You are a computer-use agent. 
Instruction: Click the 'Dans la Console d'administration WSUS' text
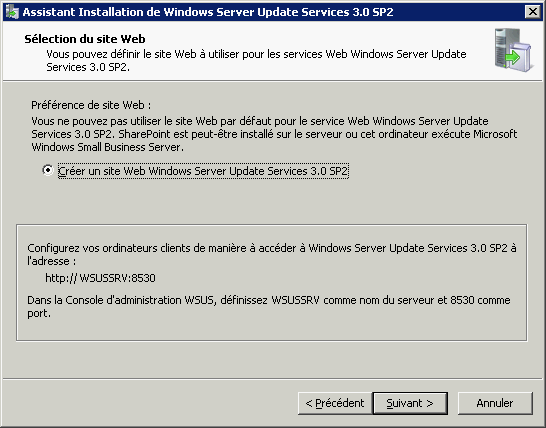(268, 306)
